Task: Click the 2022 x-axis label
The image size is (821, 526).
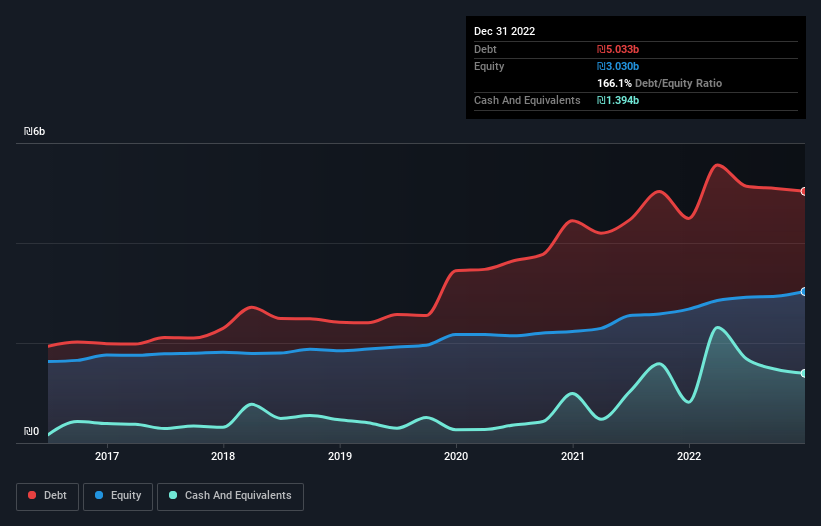Action: point(689,456)
